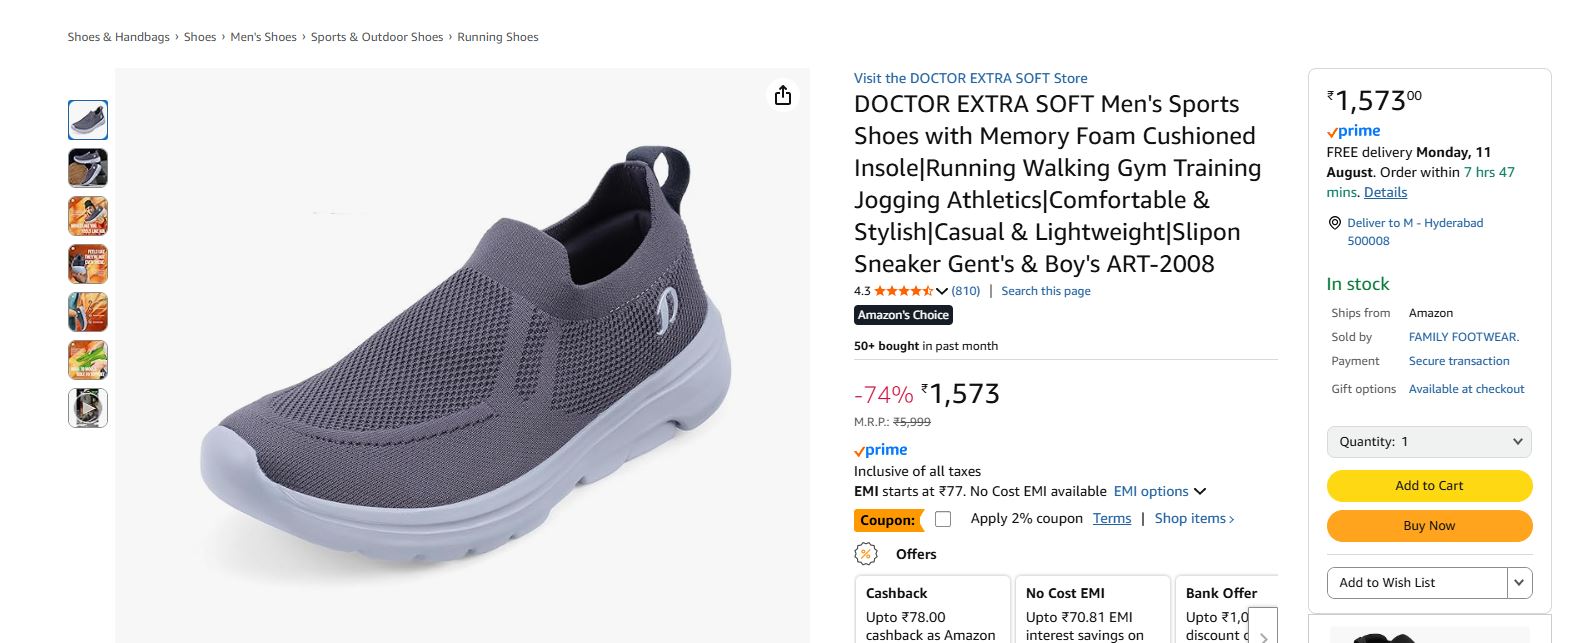Click the prime logo under the price
1590x643 pixels.
click(x=880, y=450)
